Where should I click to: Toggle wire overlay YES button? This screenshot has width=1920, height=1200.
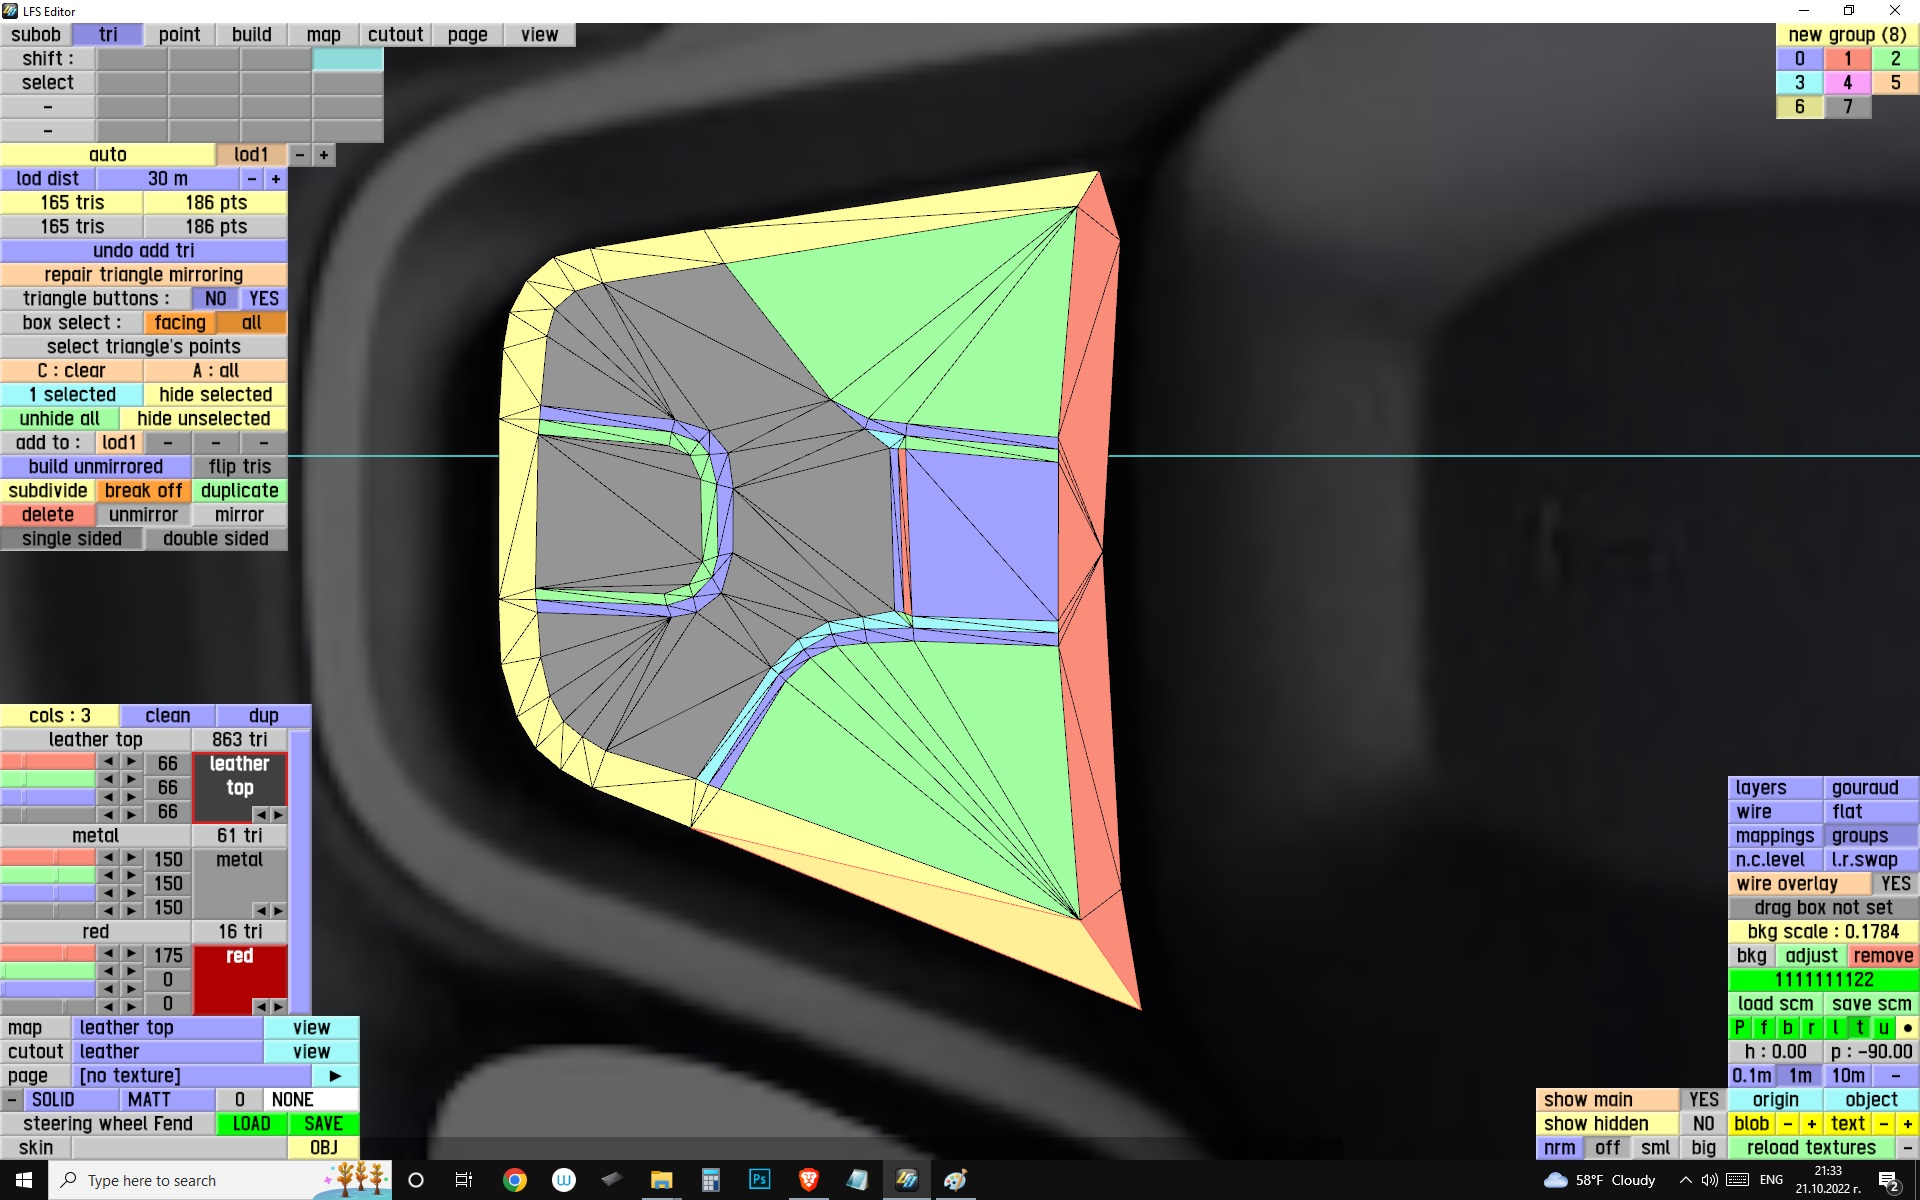pyautogui.click(x=1894, y=884)
